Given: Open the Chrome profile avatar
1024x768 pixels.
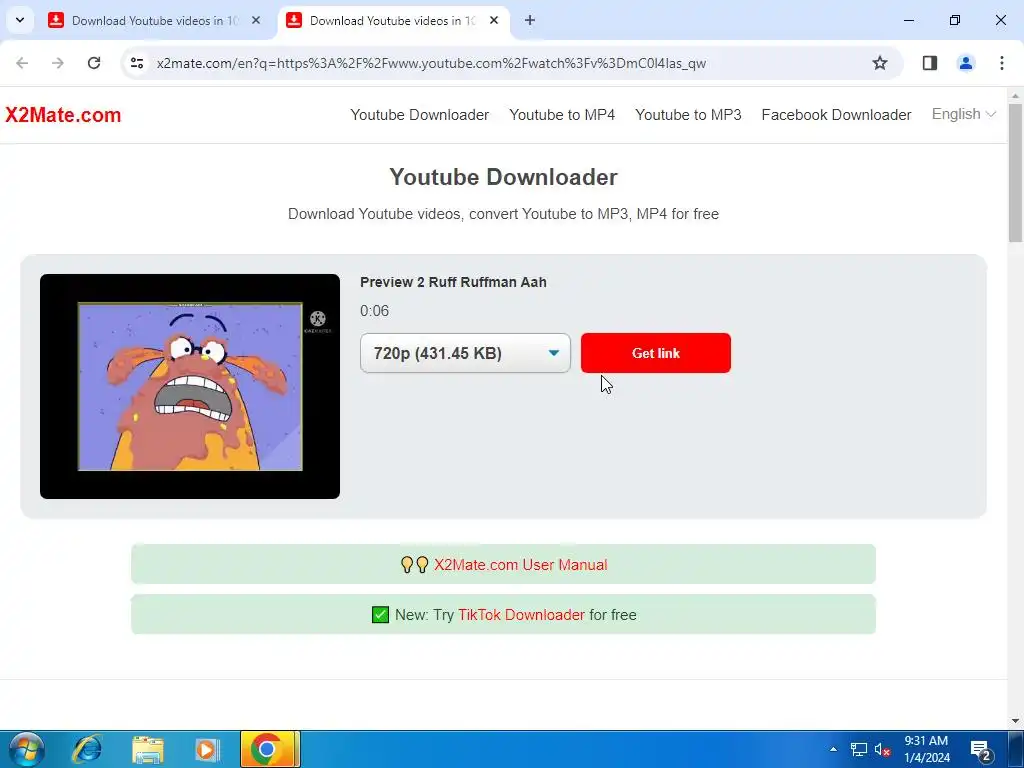Looking at the screenshot, I should (x=966, y=63).
